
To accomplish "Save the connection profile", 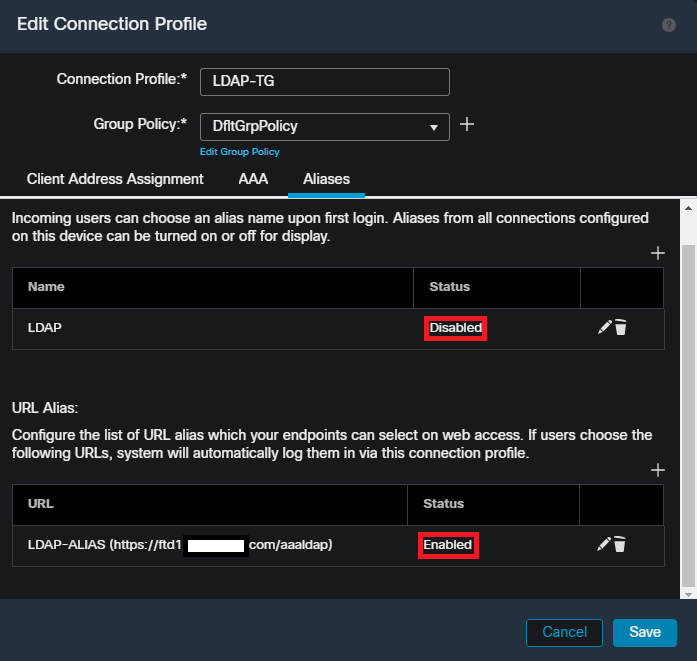I will 644,632.
